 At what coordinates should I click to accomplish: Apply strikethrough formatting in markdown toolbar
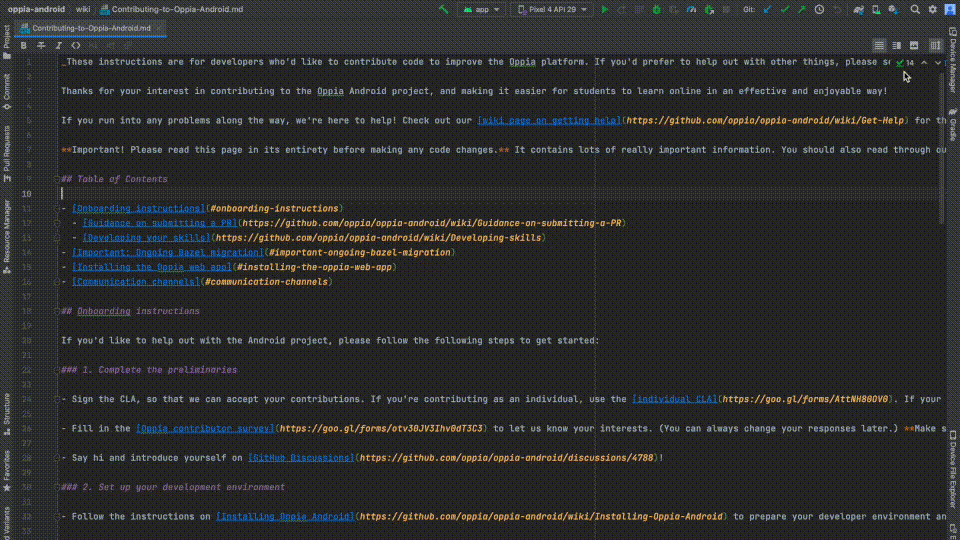(x=41, y=45)
